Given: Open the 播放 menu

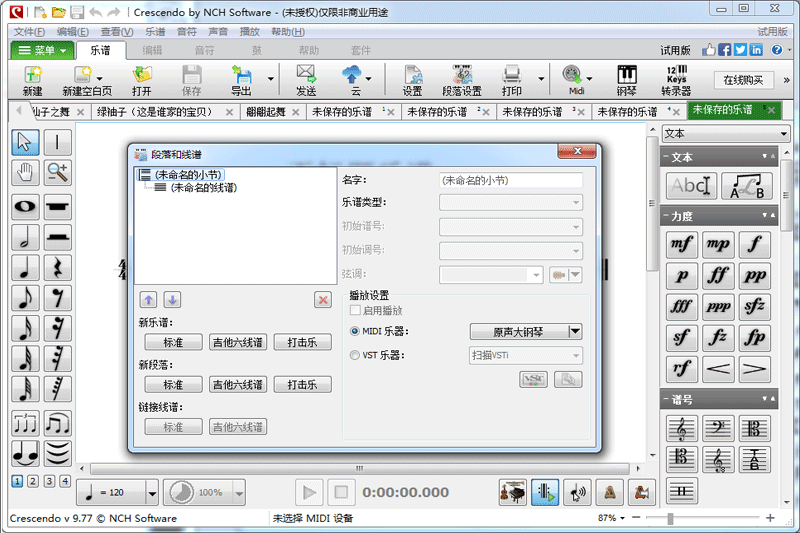Looking at the screenshot, I should 249,32.
